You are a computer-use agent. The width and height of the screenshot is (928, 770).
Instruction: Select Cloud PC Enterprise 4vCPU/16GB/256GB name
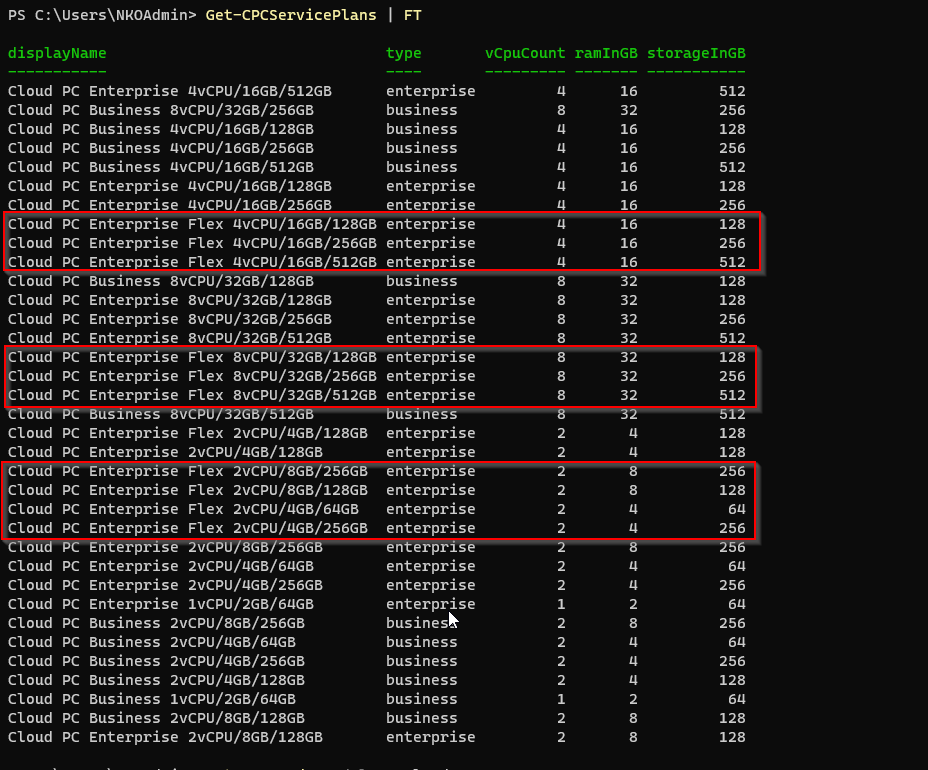[169, 205]
